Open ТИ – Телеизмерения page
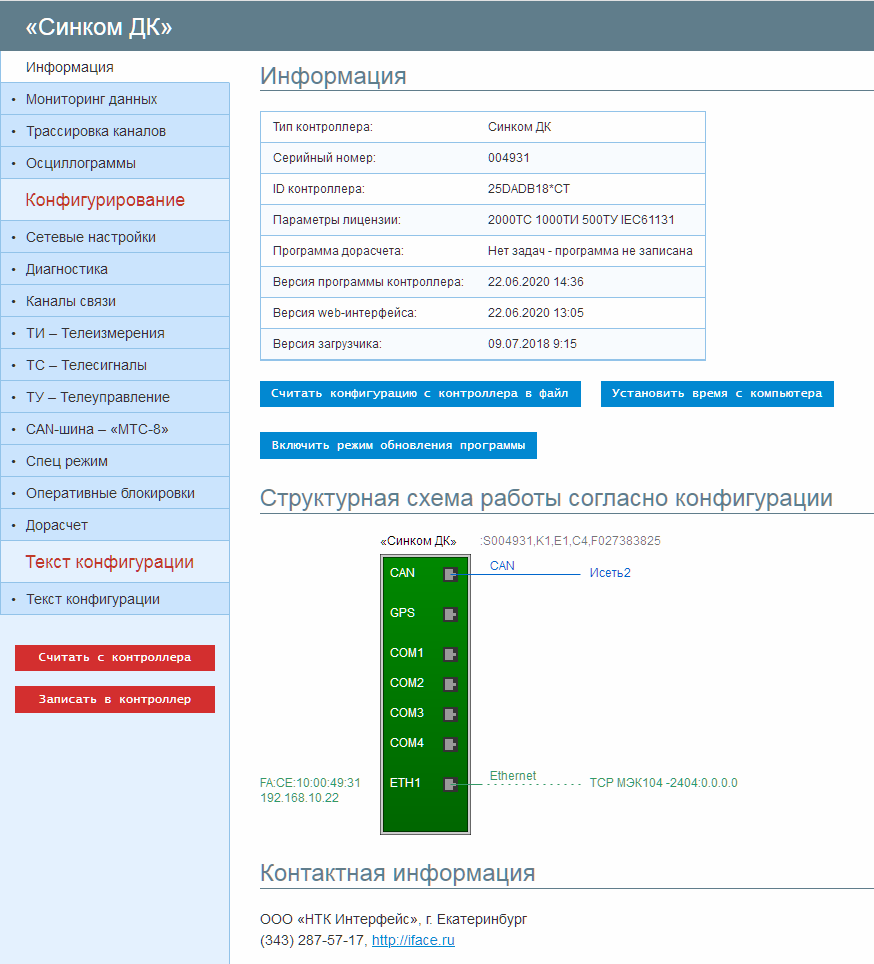 coord(95,333)
